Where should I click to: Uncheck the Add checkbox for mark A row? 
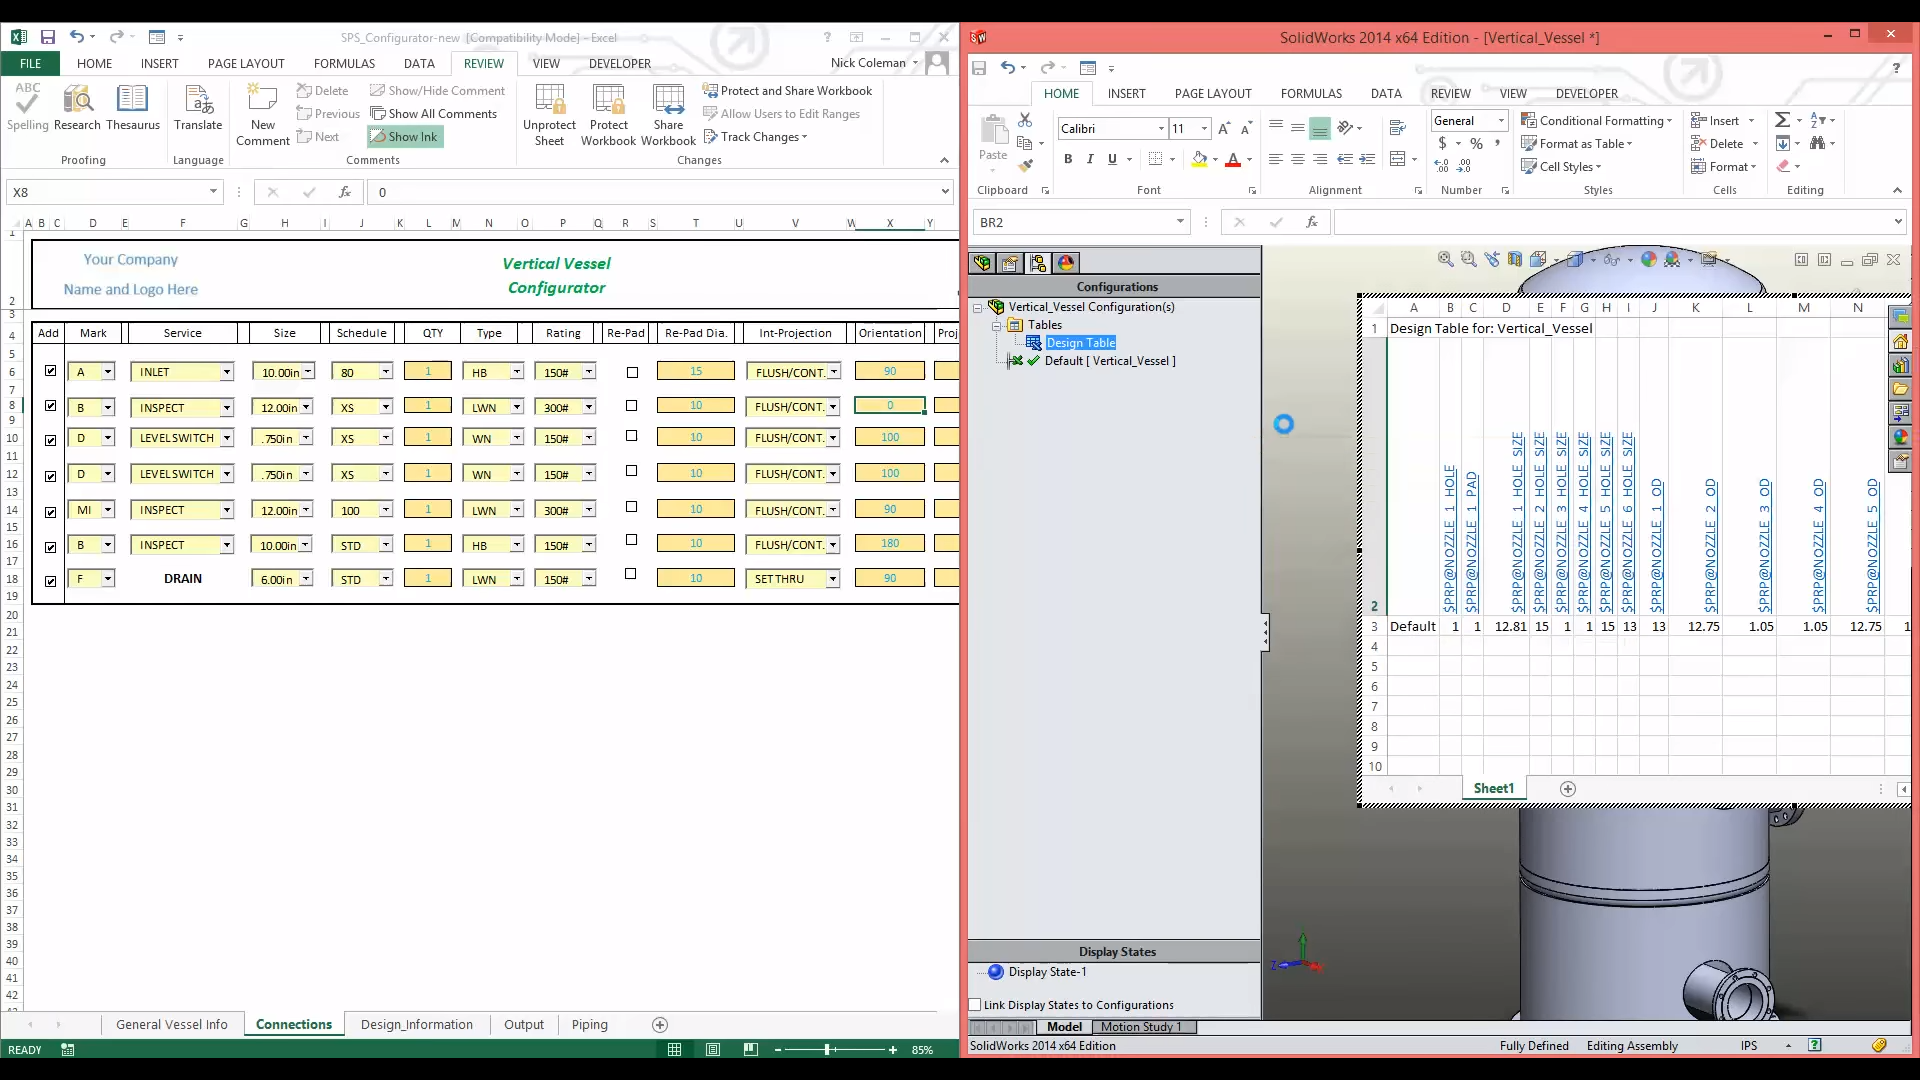coord(50,371)
